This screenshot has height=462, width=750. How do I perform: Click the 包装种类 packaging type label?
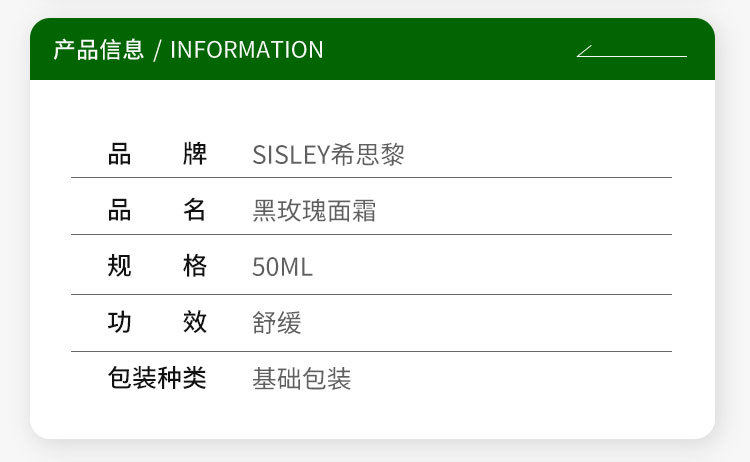[x=157, y=378]
